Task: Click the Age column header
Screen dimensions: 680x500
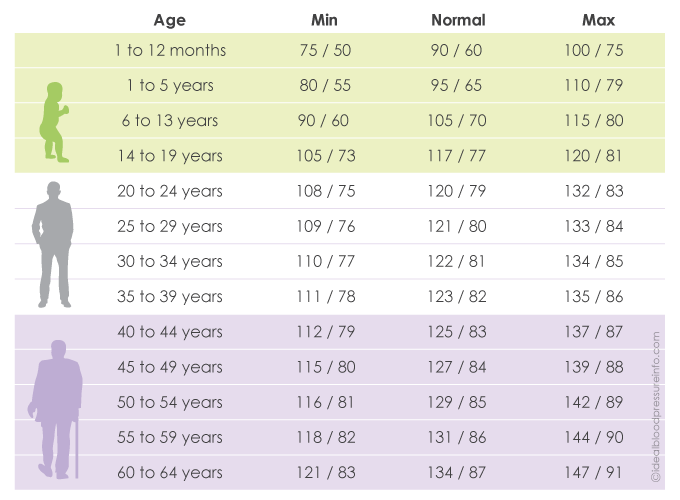Action: pyautogui.click(x=170, y=19)
